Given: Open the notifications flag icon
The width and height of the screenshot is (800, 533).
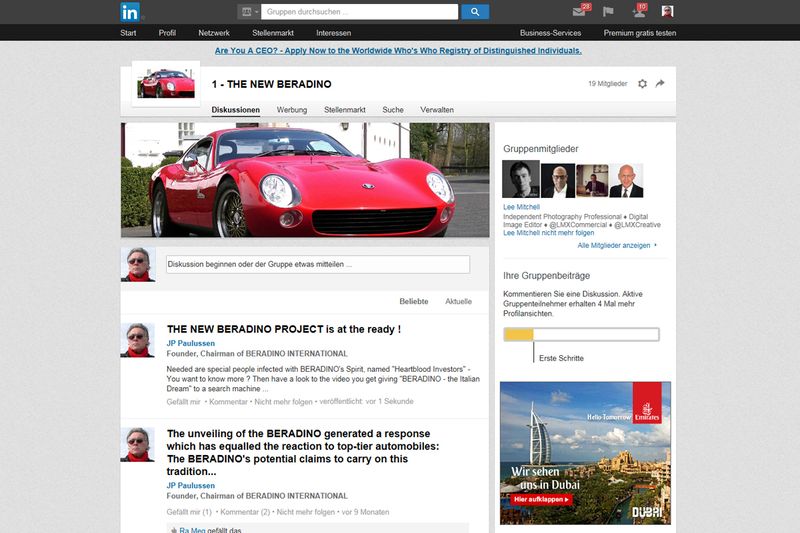Looking at the screenshot, I should tap(608, 11).
